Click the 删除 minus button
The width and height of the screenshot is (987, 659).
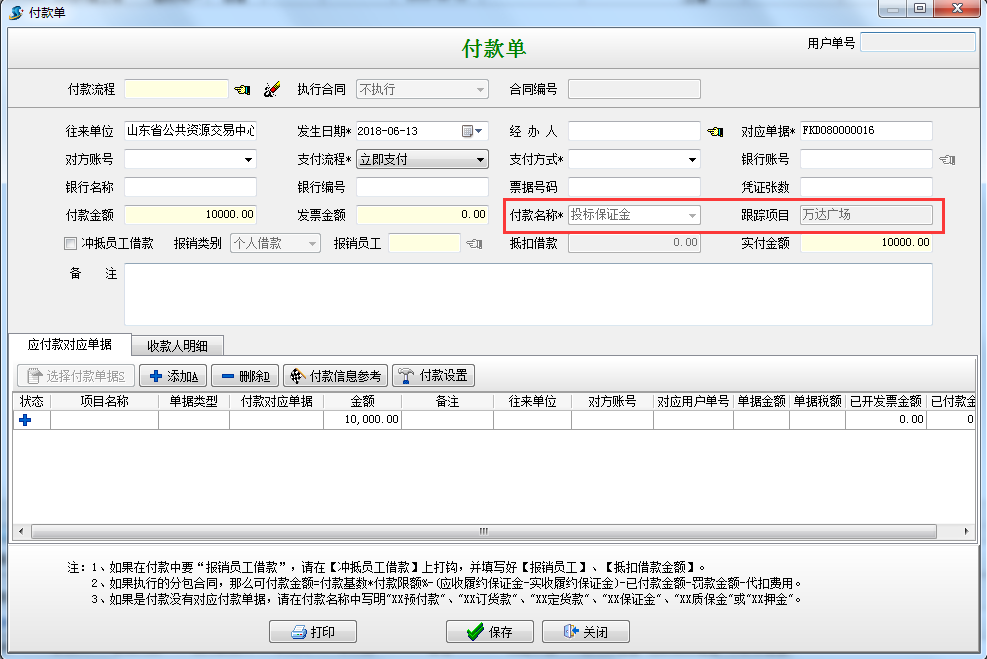tap(244, 376)
